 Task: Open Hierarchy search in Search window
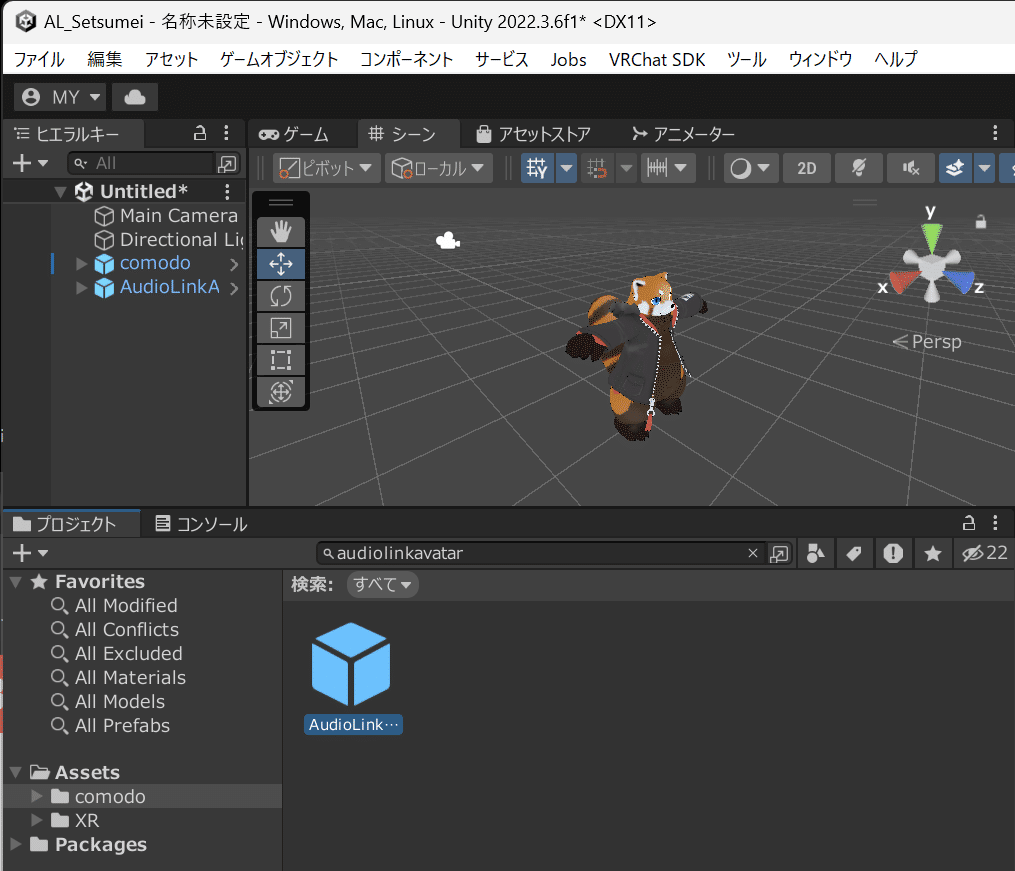227,164
